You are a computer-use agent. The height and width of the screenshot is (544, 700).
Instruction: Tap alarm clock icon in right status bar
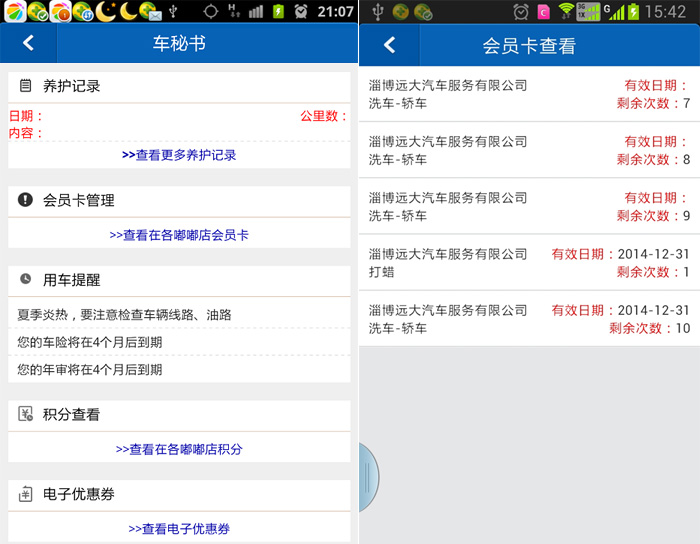pyautogui.click(x=521, y=12)
